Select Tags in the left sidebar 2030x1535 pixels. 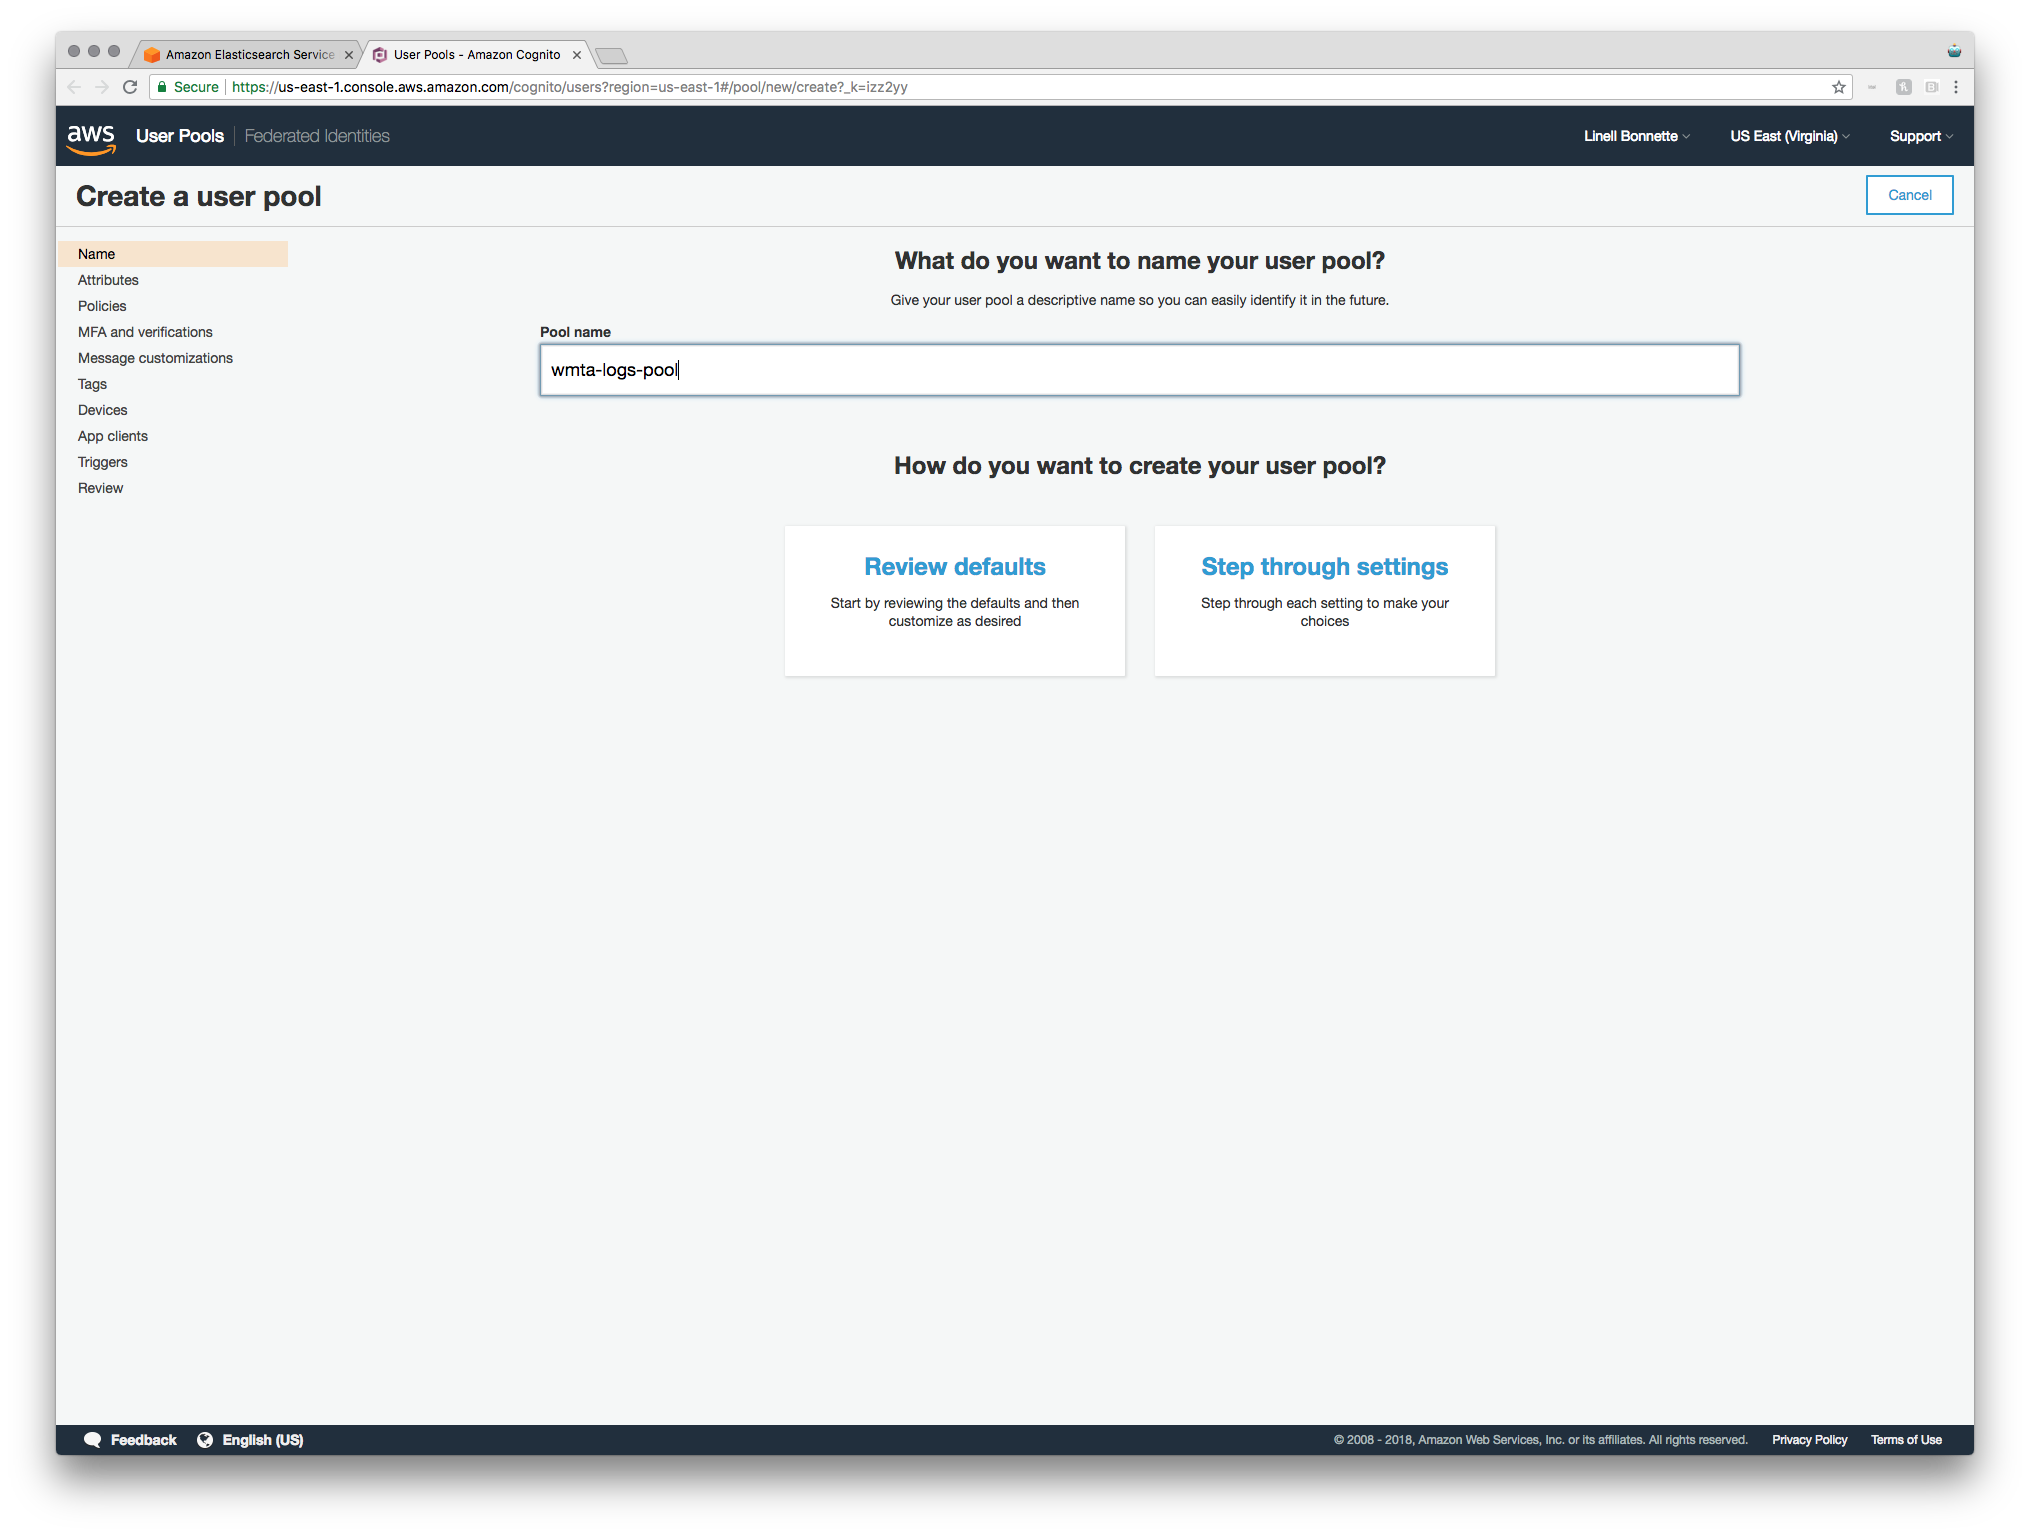[x=92, y=384]
